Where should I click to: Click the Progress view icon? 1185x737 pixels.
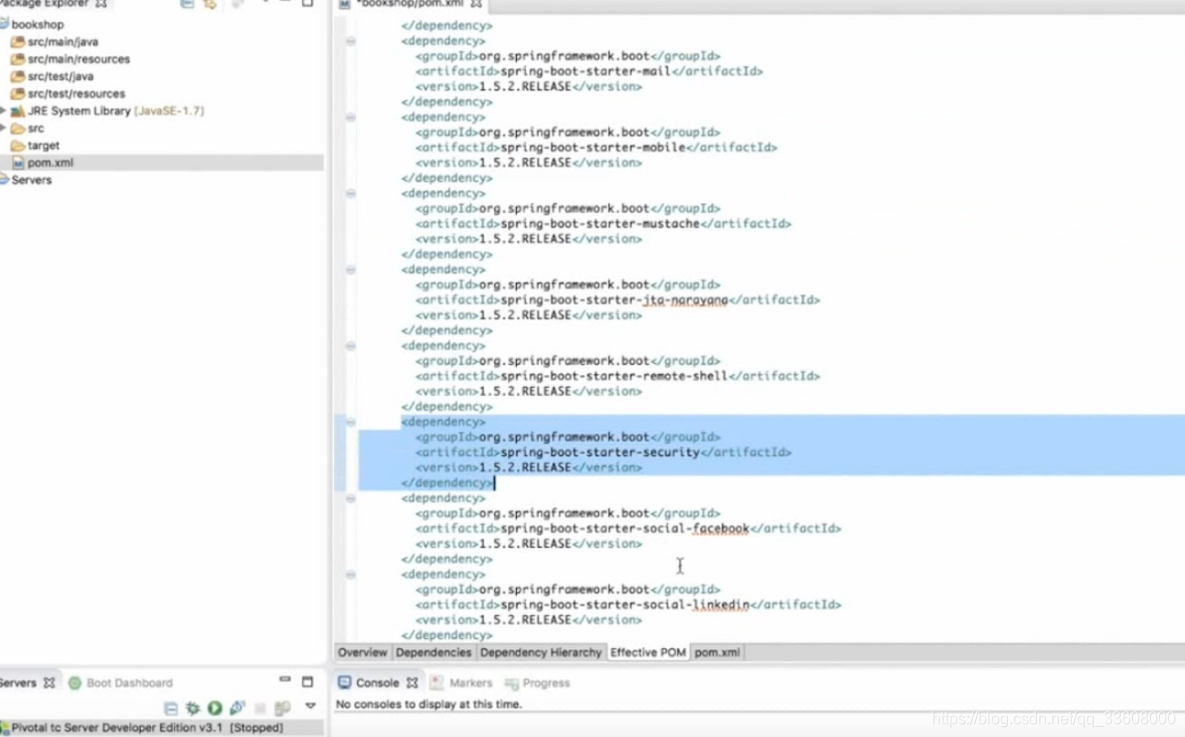512,683
